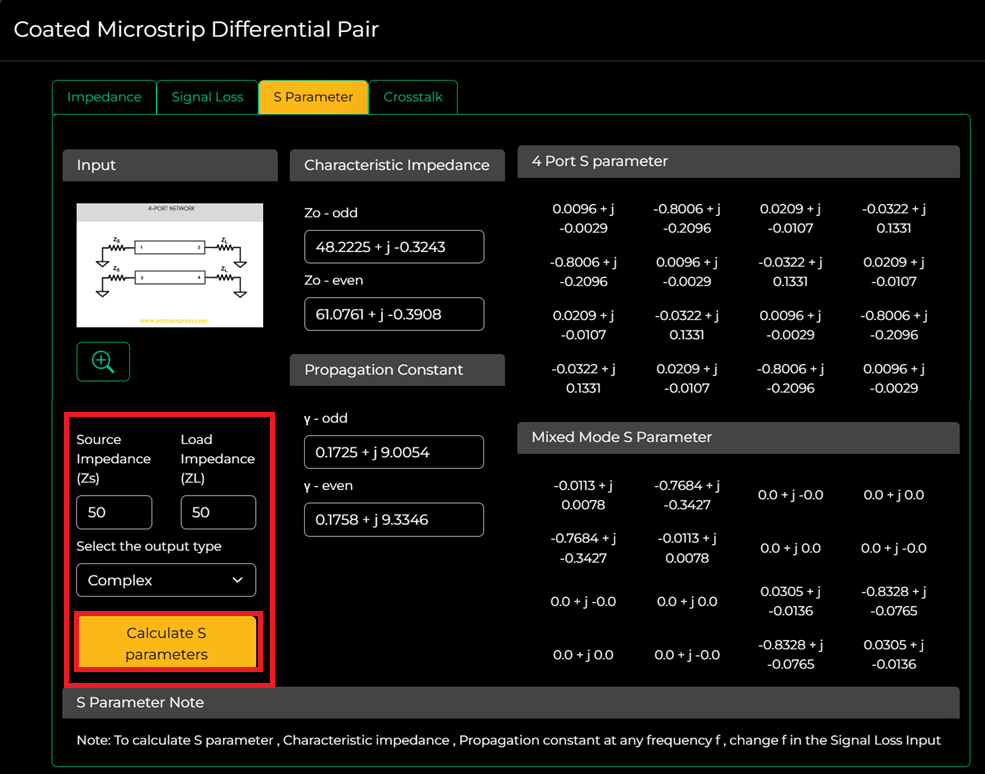Click the Zo - even value field

tap(395, 314)
